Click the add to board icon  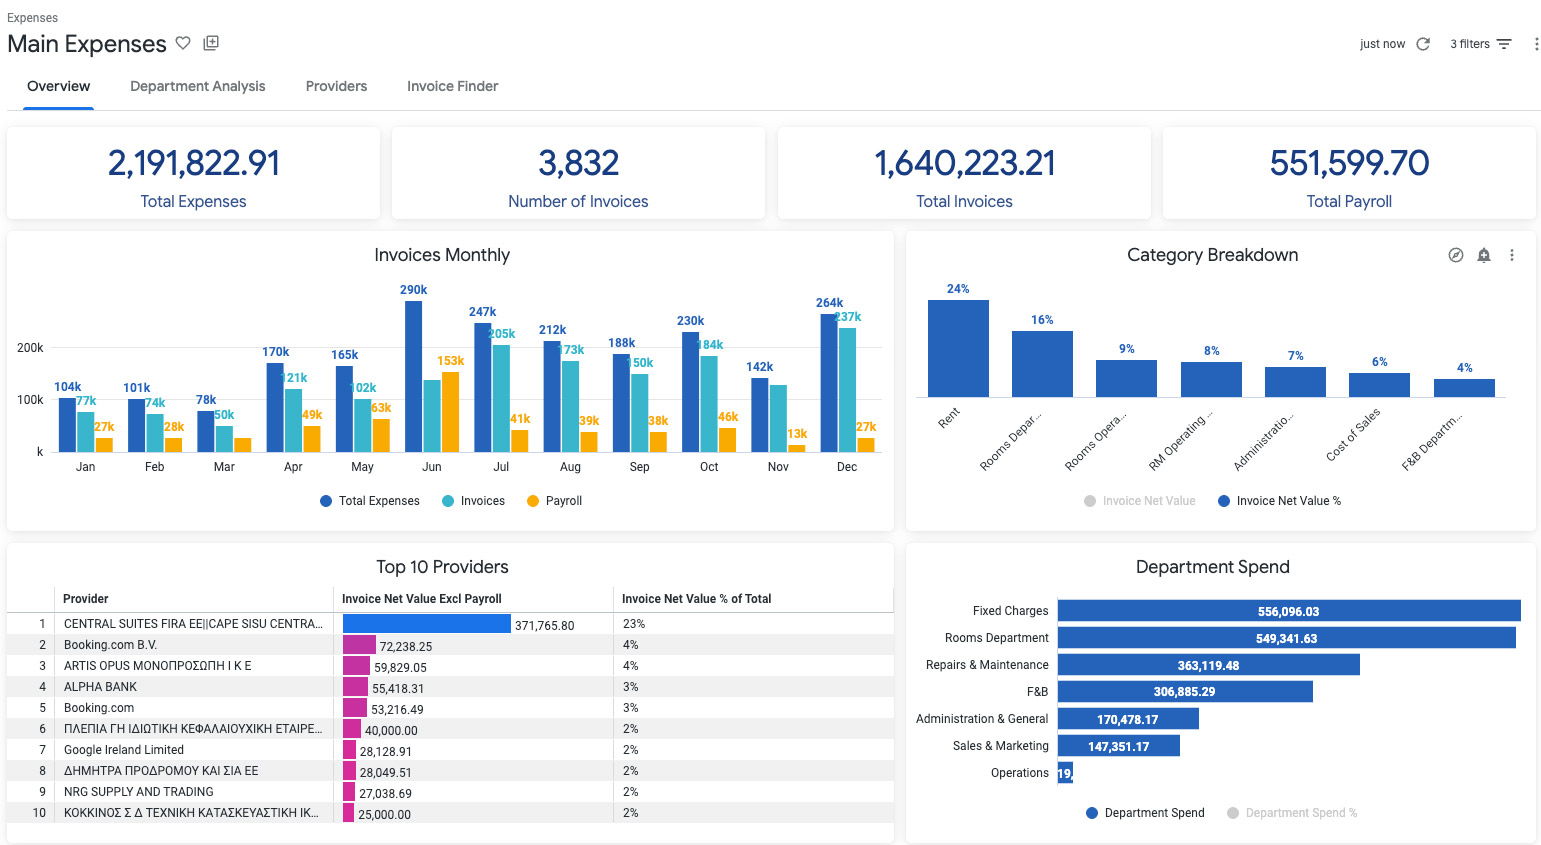point(211,43)
